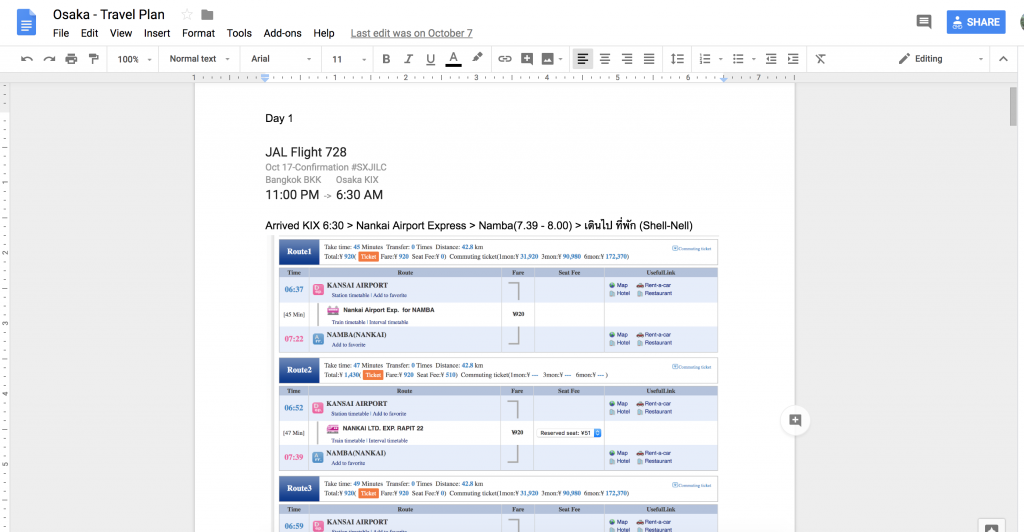Select the Paint format roller tool

pyautogui.click(x=93, y=59)
